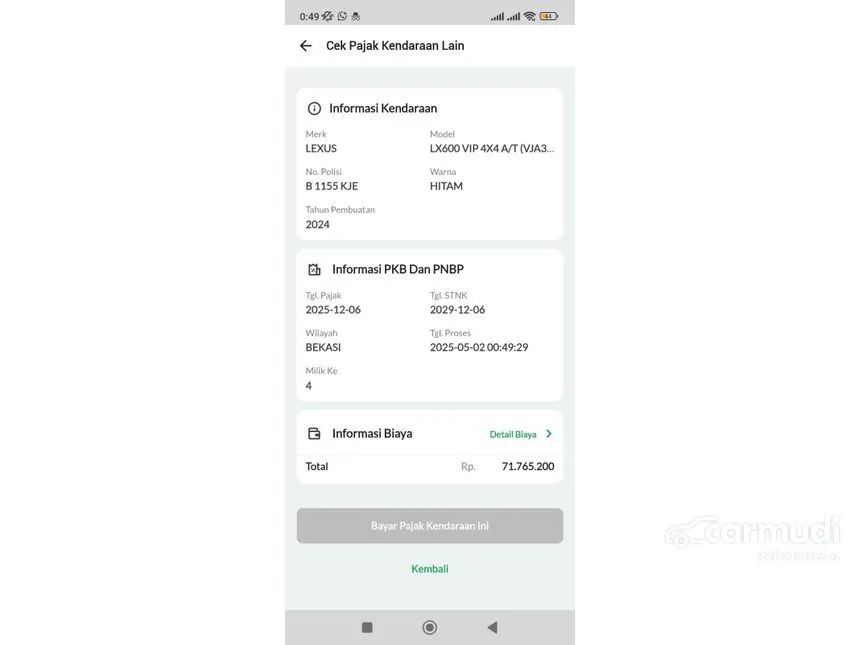Tap the WiFi status icon
This screenshot has width=860, height=645.
529,16
